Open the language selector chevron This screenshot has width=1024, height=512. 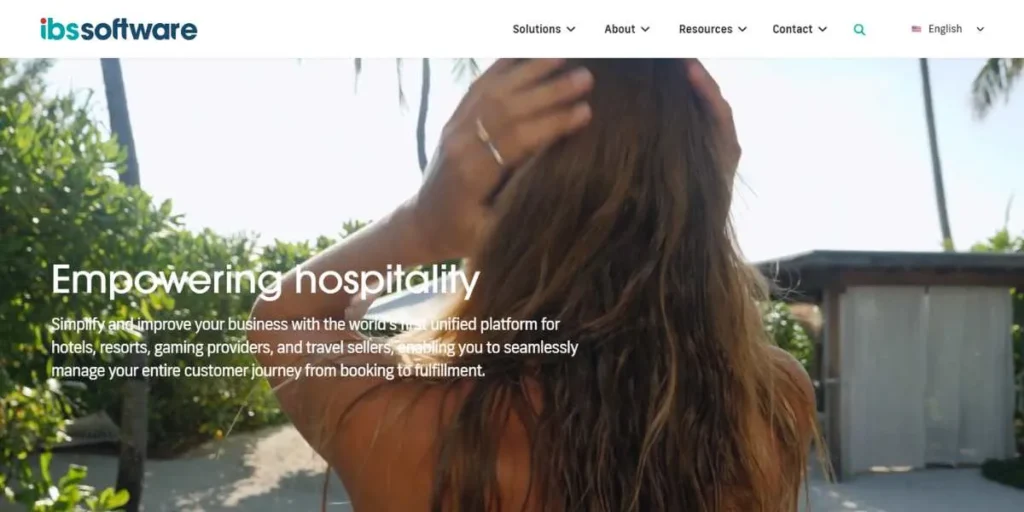pos(980,29)
